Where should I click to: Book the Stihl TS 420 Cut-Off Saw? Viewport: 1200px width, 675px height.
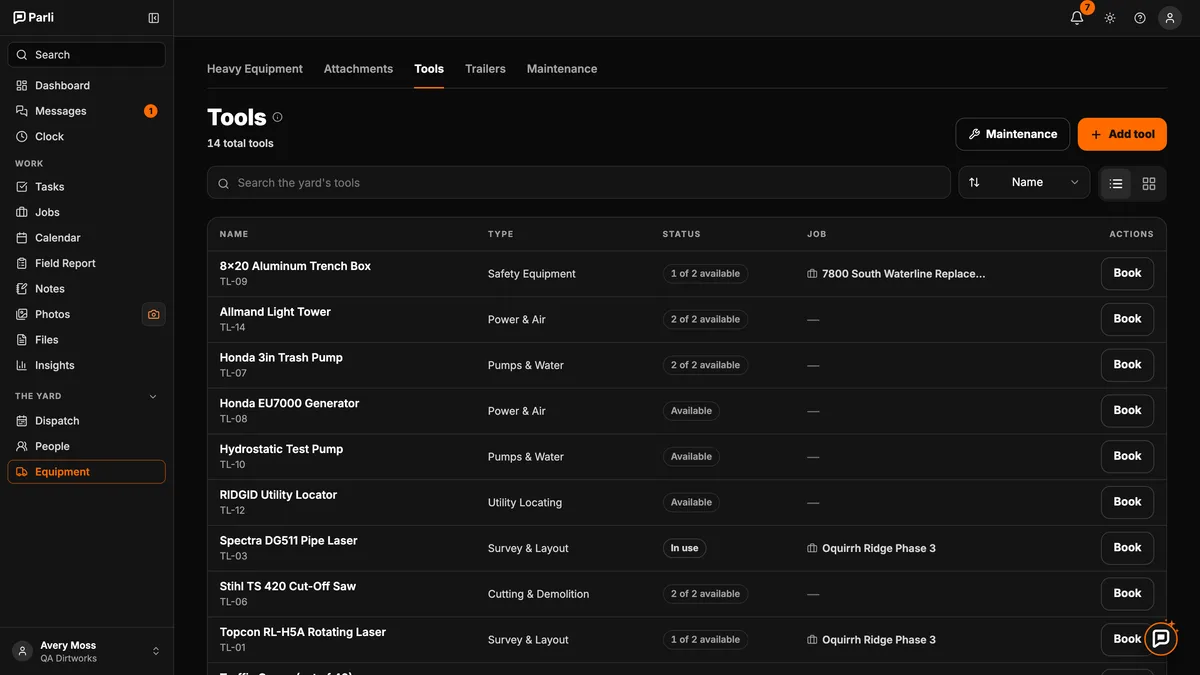tap(1127, 593)
